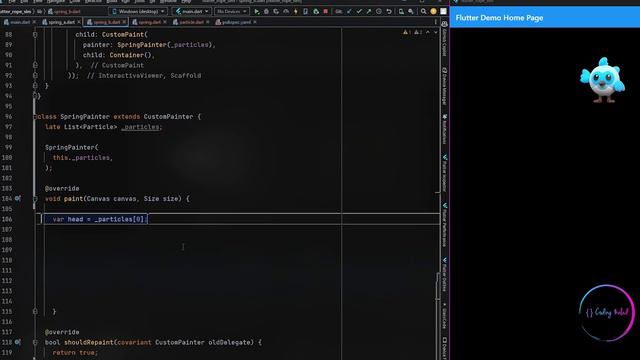
Task: Click the Git push arrow icon
Action: (369, 11)
